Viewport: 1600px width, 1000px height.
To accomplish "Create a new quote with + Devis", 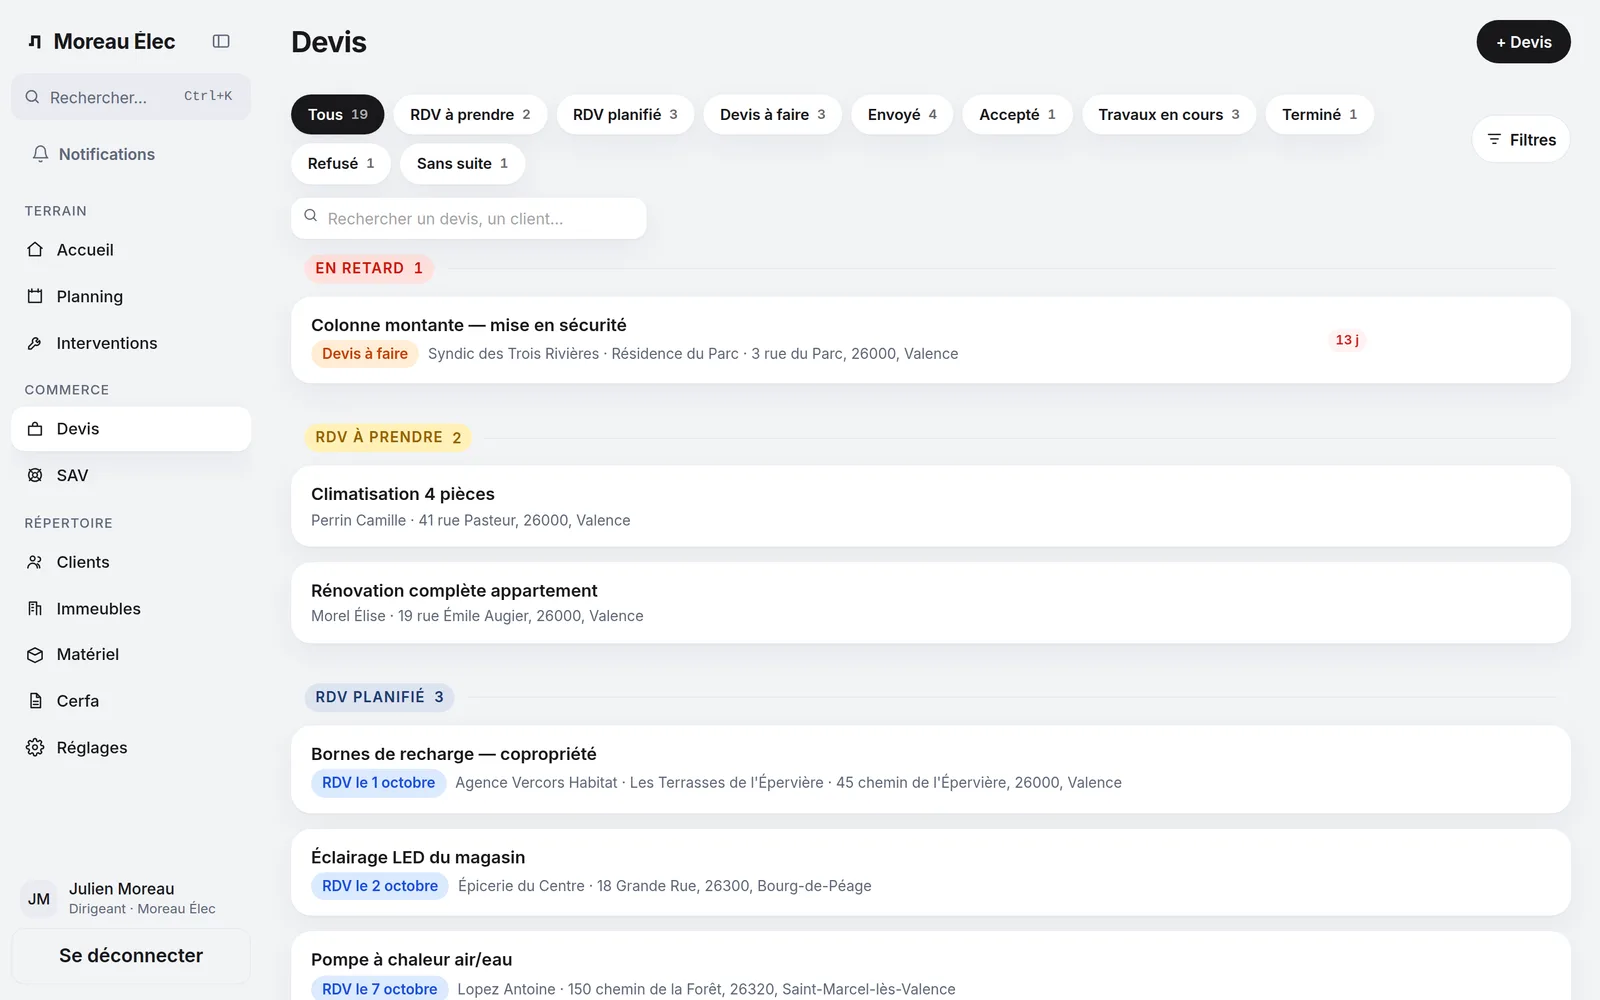I will (1524, 42).
